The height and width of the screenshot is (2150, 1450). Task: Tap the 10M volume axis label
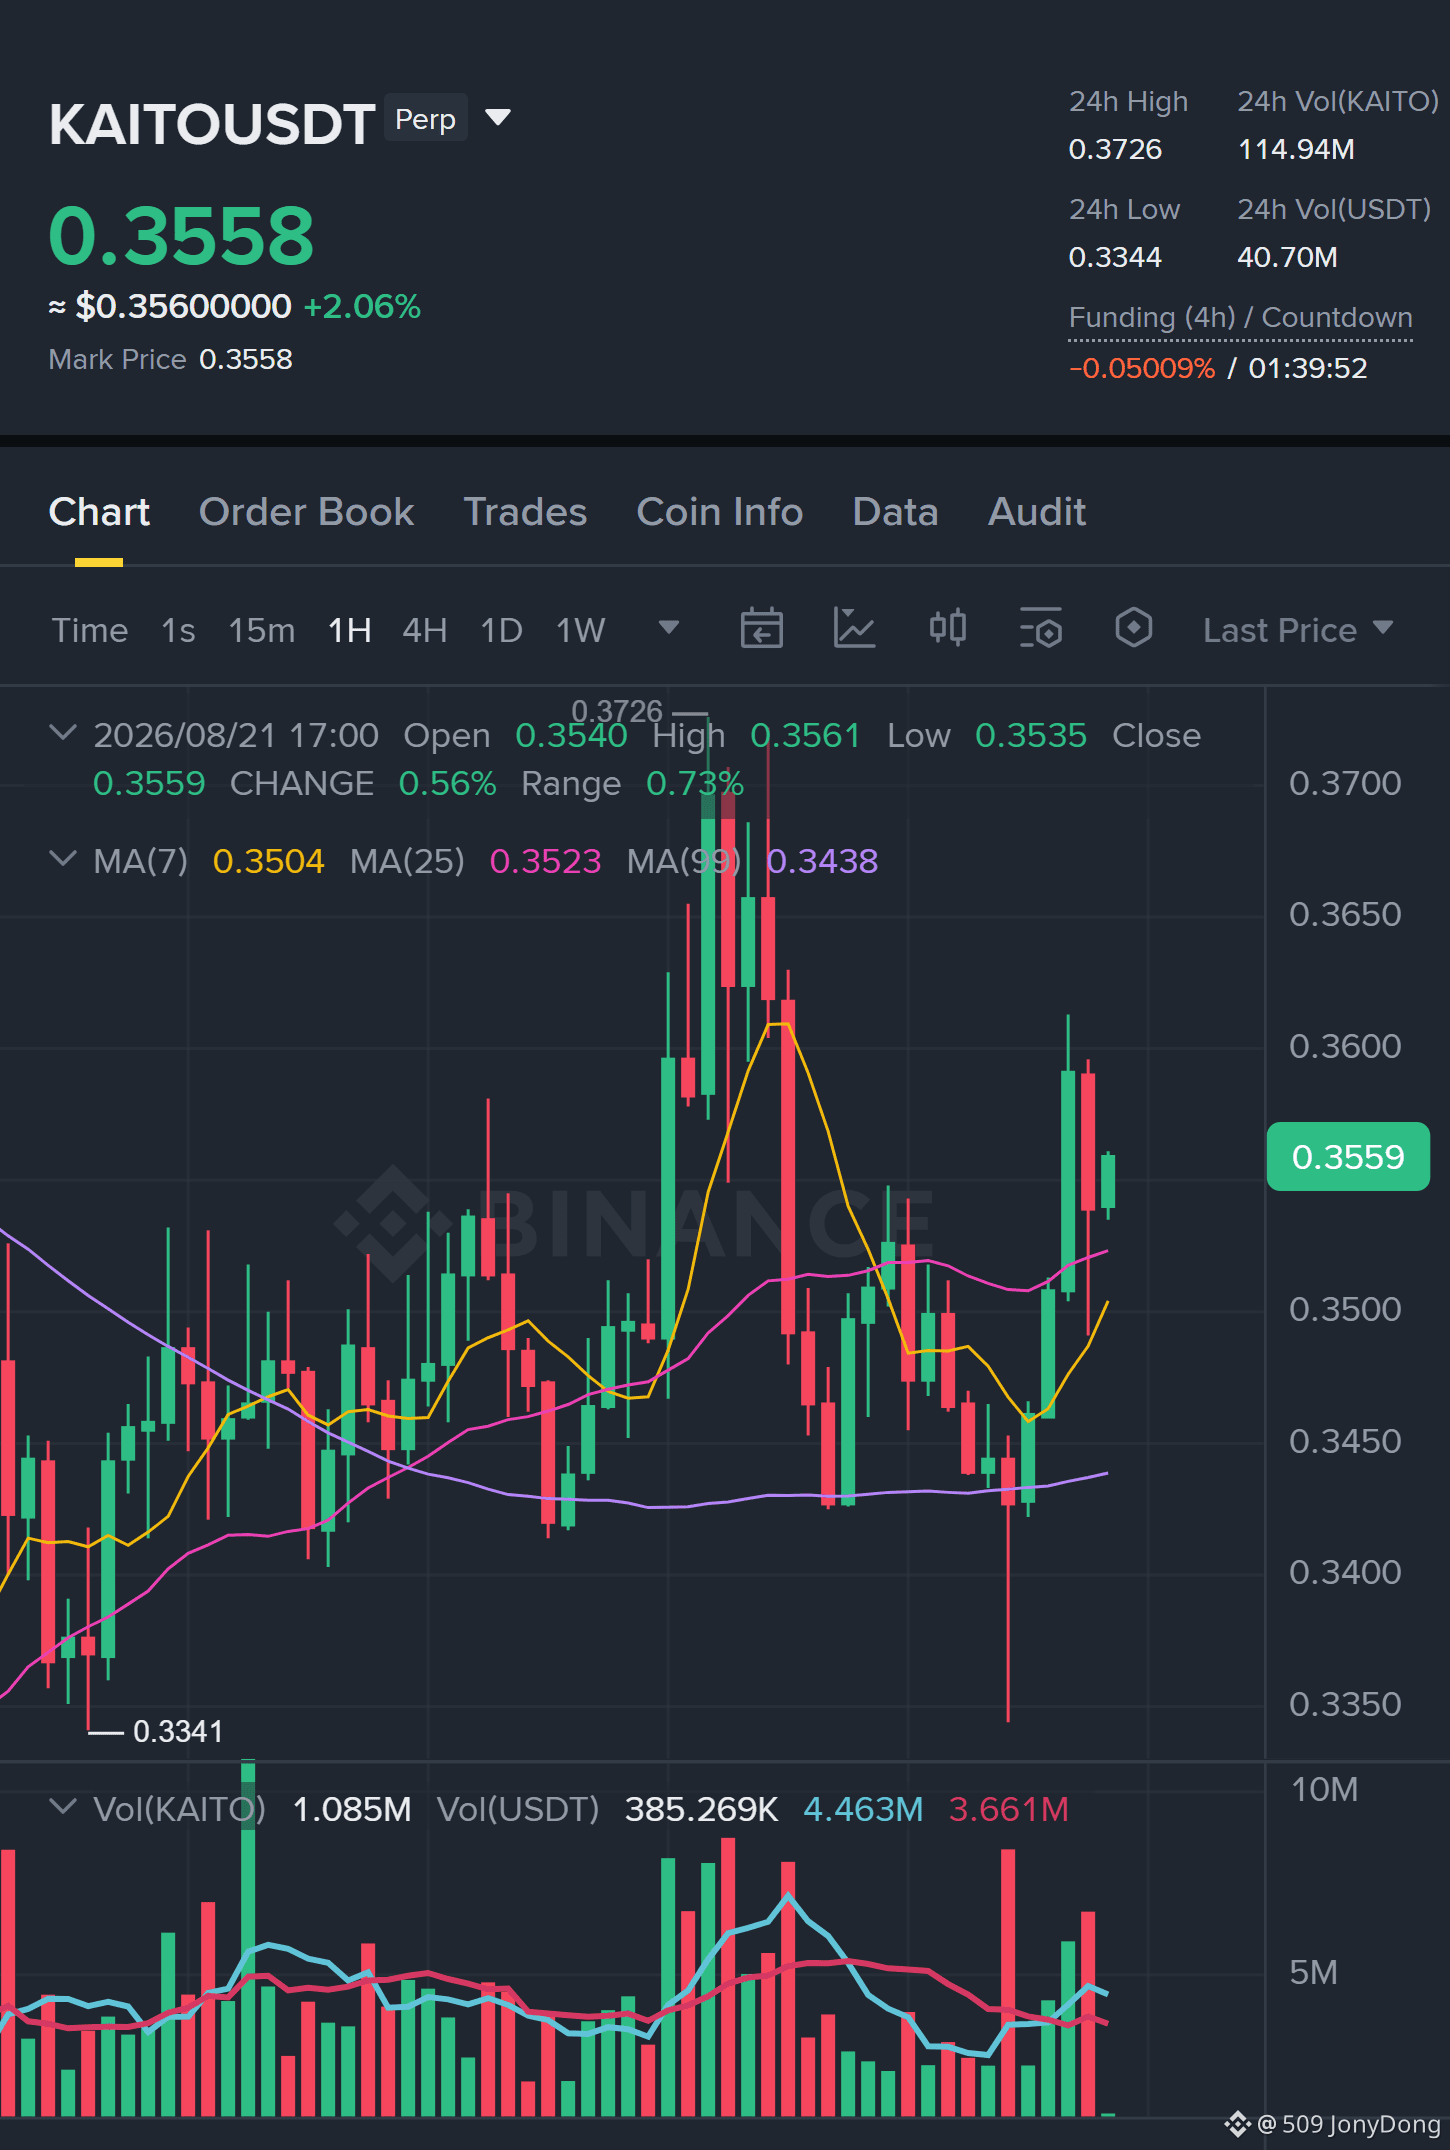tap(1324, 1789)
